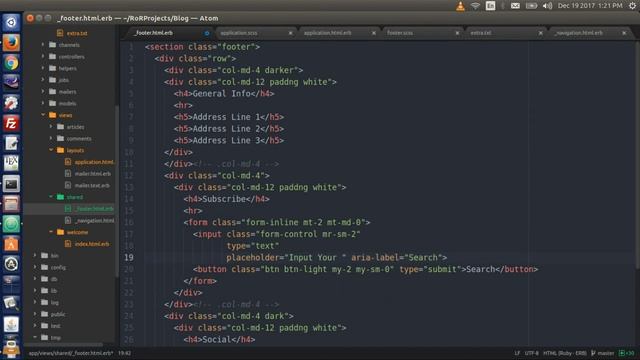This screenshot has height=360, width=640.
Task: Change the LF line ending setting
Action: click(x=517, y=353)
